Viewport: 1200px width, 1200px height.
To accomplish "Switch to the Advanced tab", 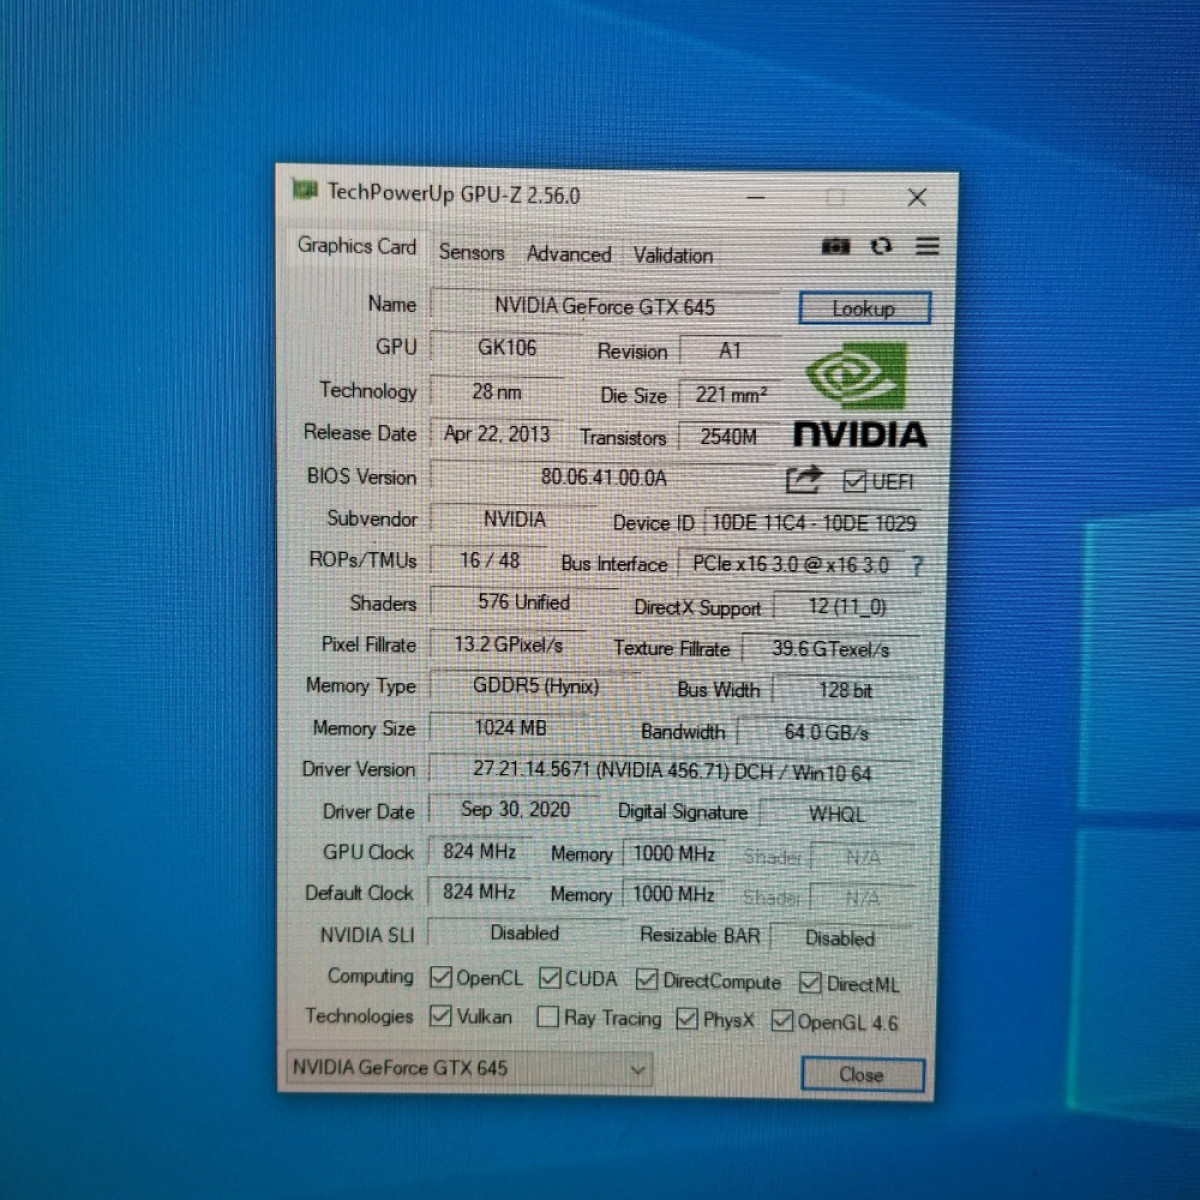I will click(568, 255).
